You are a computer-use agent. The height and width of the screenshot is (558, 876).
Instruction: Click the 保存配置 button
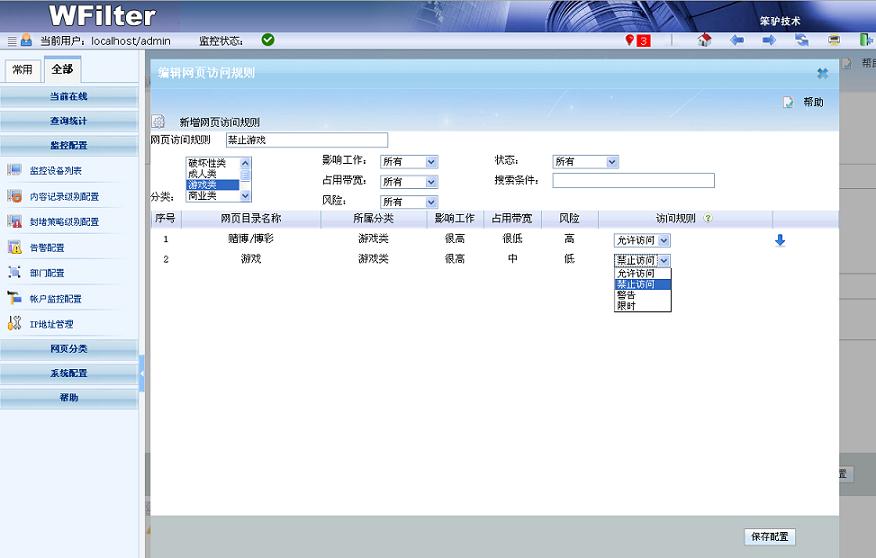tap(770, 537)
